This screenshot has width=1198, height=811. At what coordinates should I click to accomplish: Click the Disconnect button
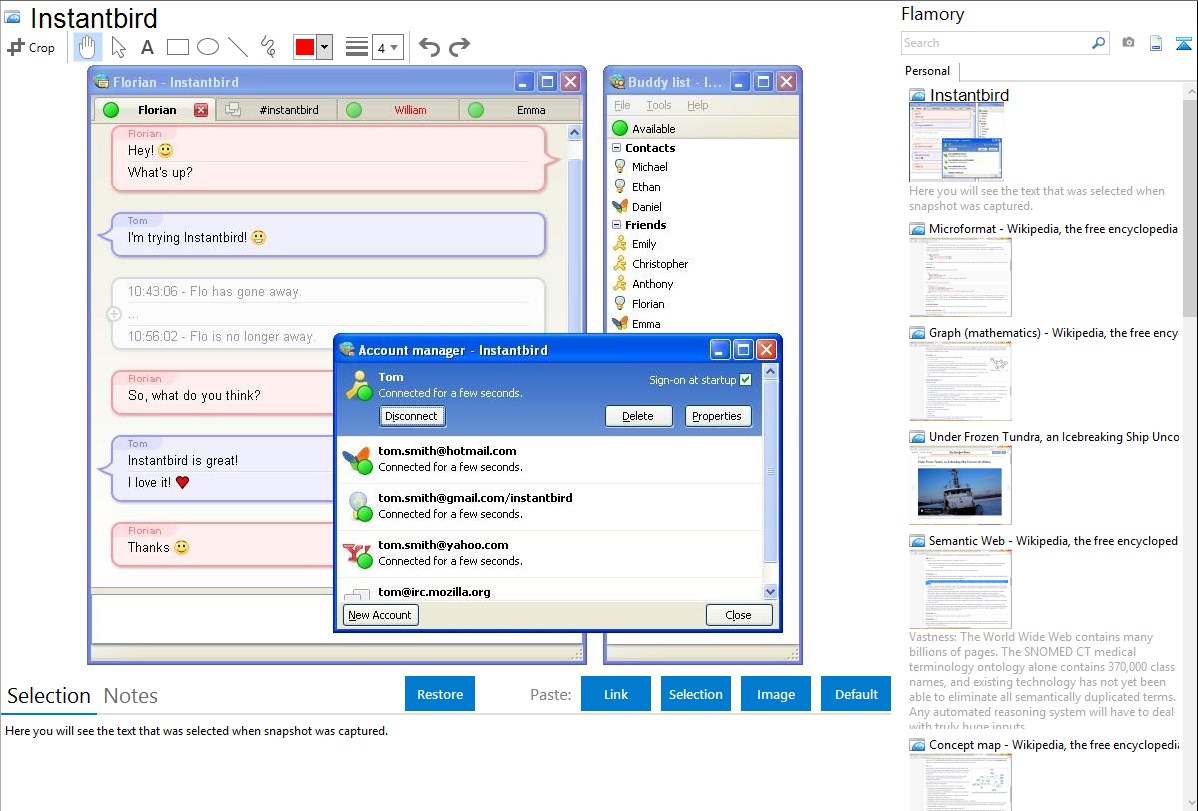[x=411, y=416]
